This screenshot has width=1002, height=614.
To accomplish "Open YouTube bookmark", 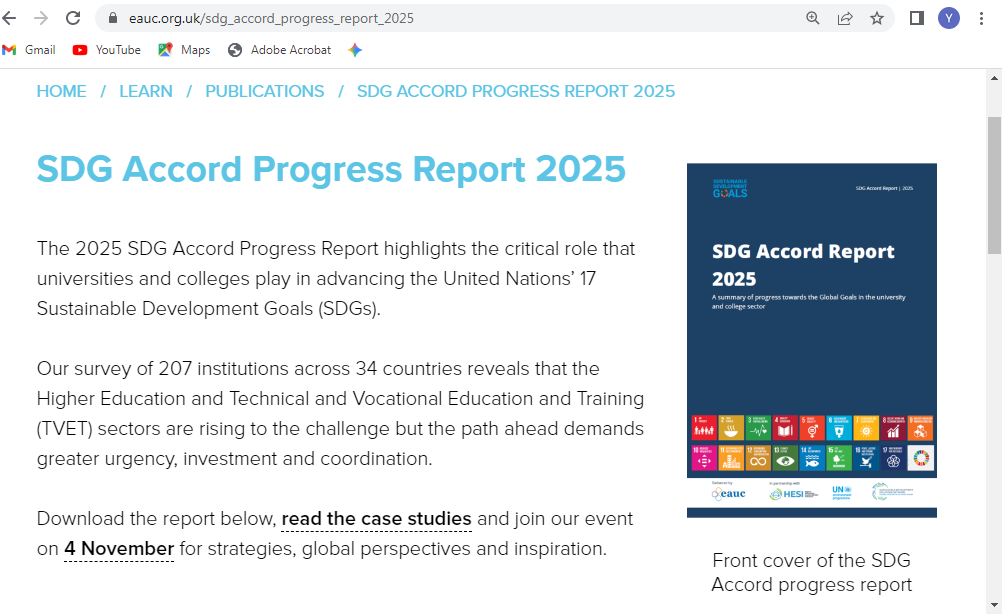I will pyautogui.click(x=107, y=50).
